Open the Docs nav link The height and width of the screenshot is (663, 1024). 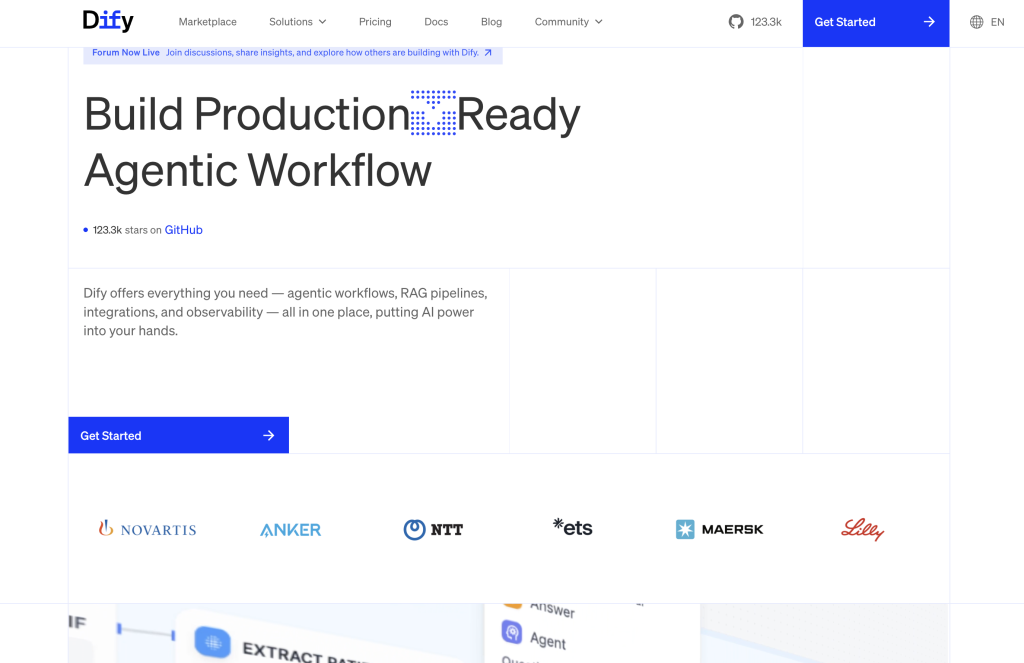tap(436, 22)
